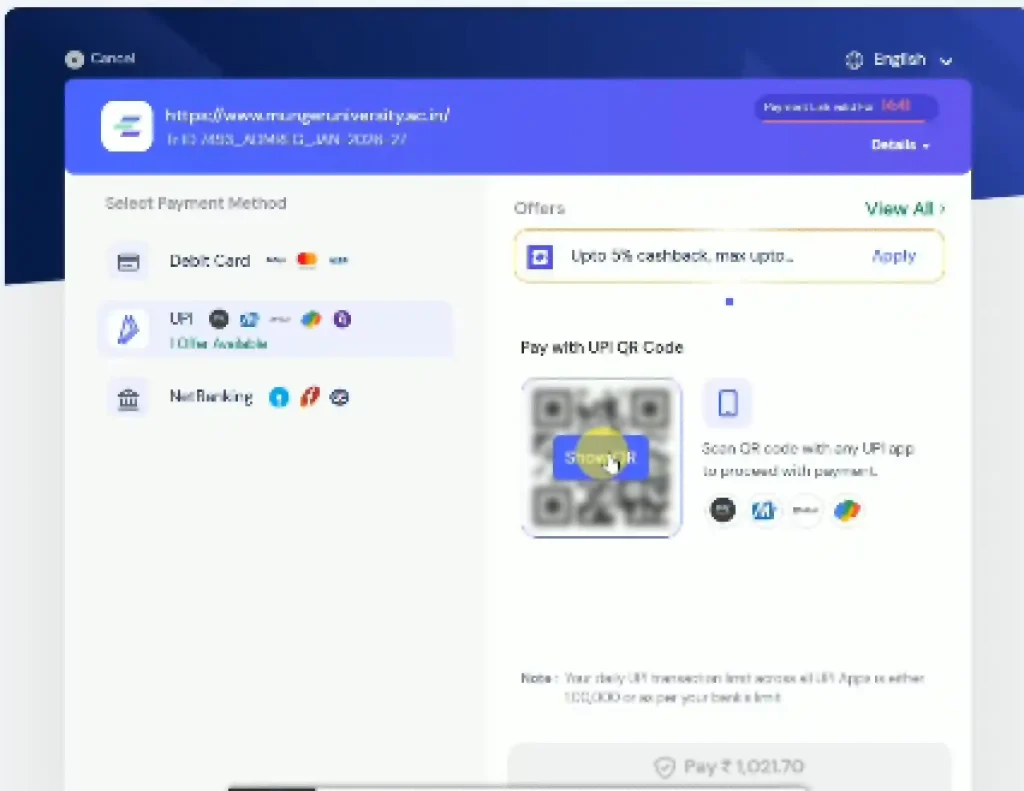Click the white round app icon under scan instructions
The width and height of the screenshot is (1024, 791).
coord(805,509)
